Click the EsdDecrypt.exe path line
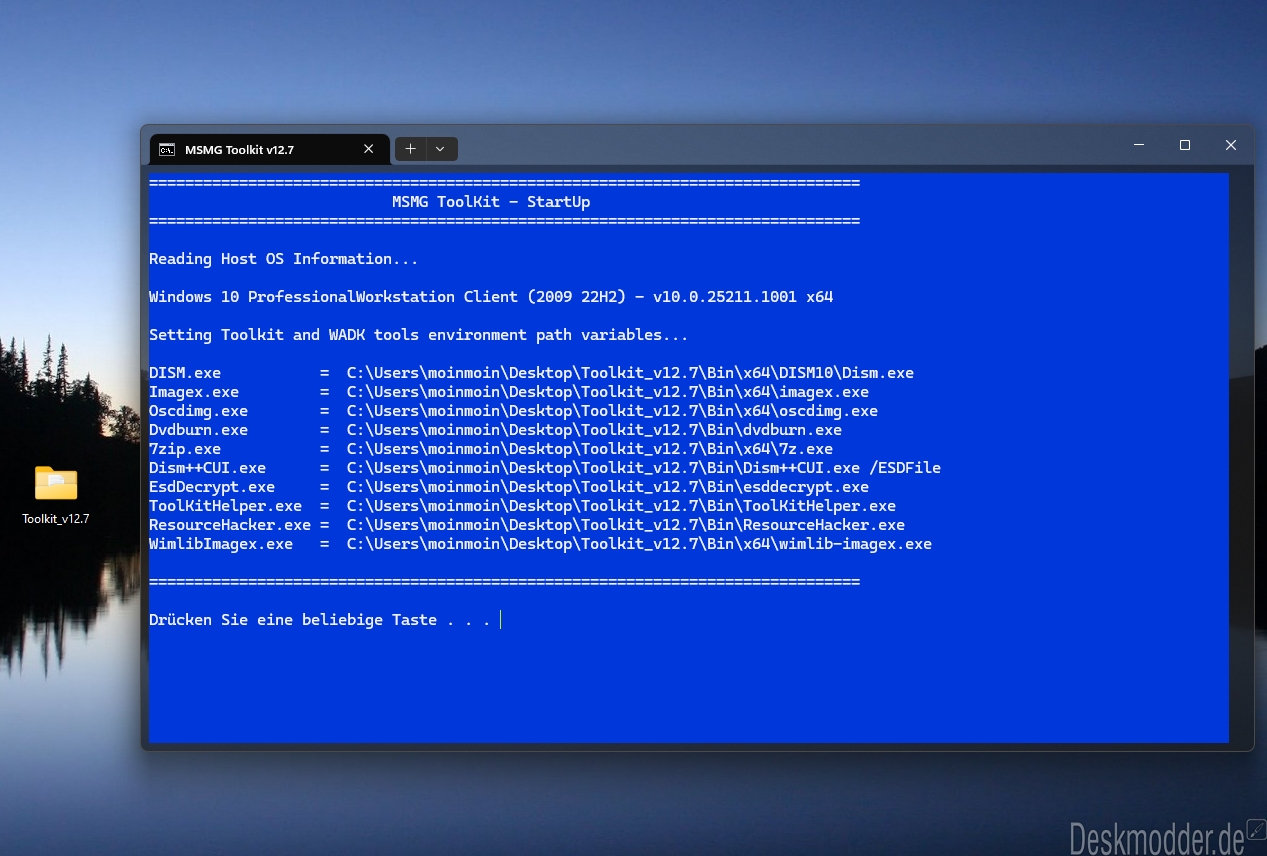The image size is (1267, 856). (x=509, y=487)
